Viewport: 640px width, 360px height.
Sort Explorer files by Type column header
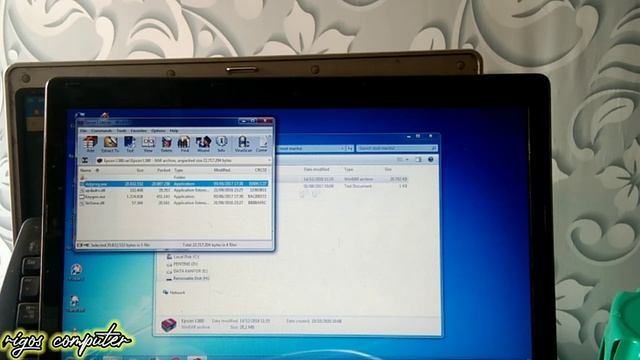click(x=348, y=169)
